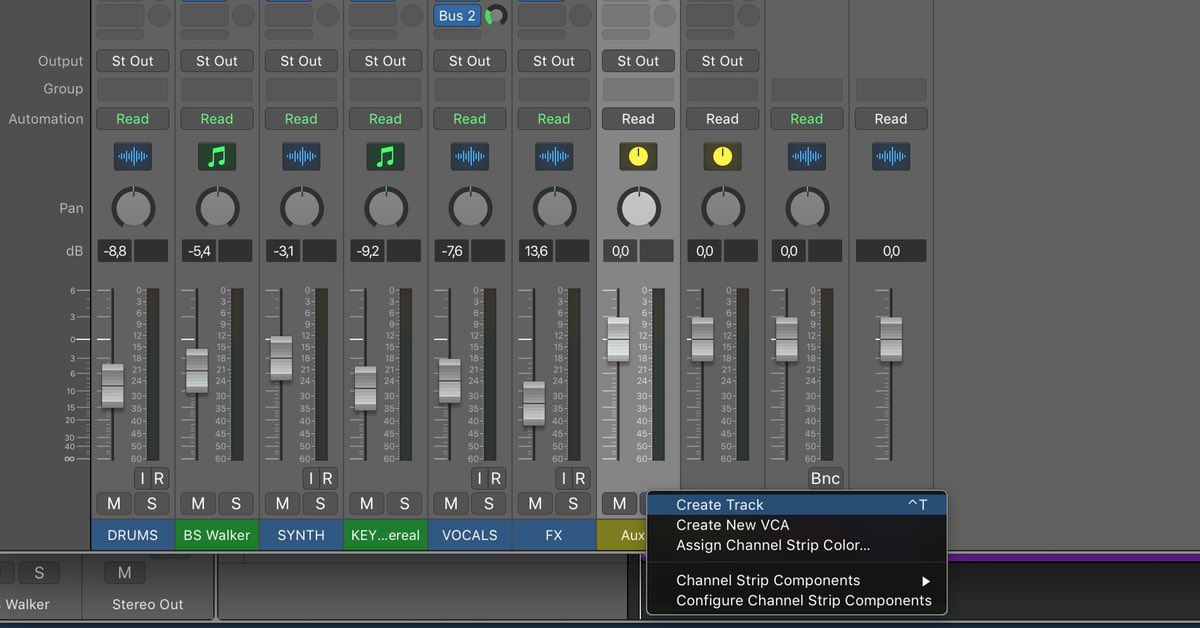Screen dimensions: 1200x628
Task: Click the FX channel volume fader
Action: click(x=534, y=404)
